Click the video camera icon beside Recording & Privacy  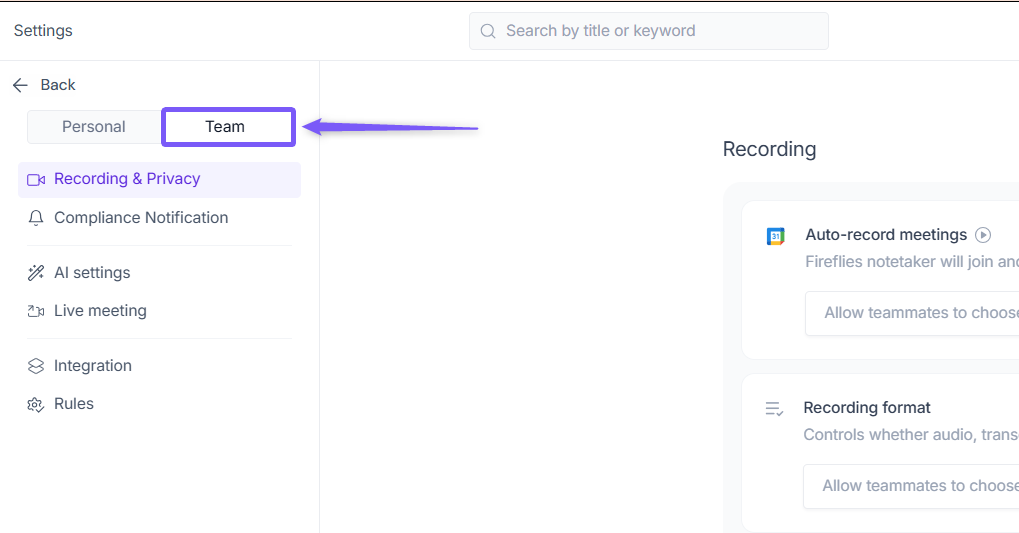[36, 180]
